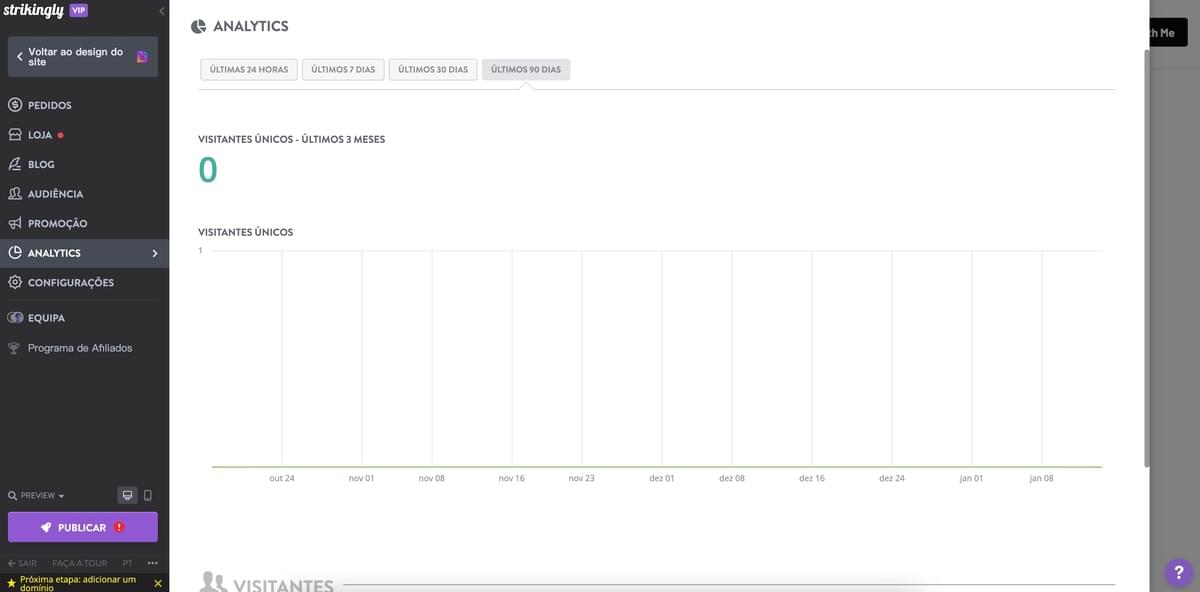
Task: Click the red alert badge on Publicar
Action: (x=119, y=527)
